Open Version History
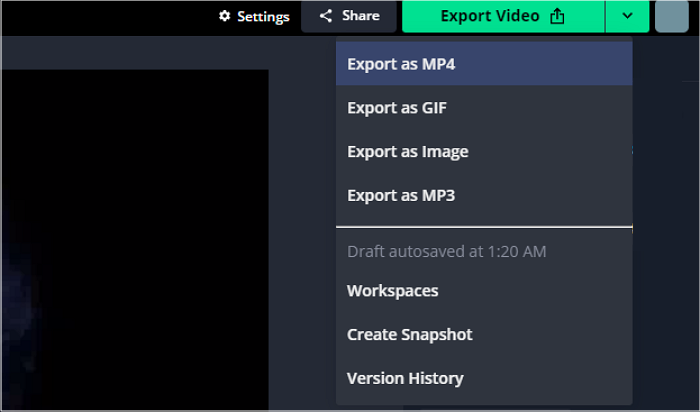The width and height of the screenshot is (700, 412). click(x=405, y=379)
